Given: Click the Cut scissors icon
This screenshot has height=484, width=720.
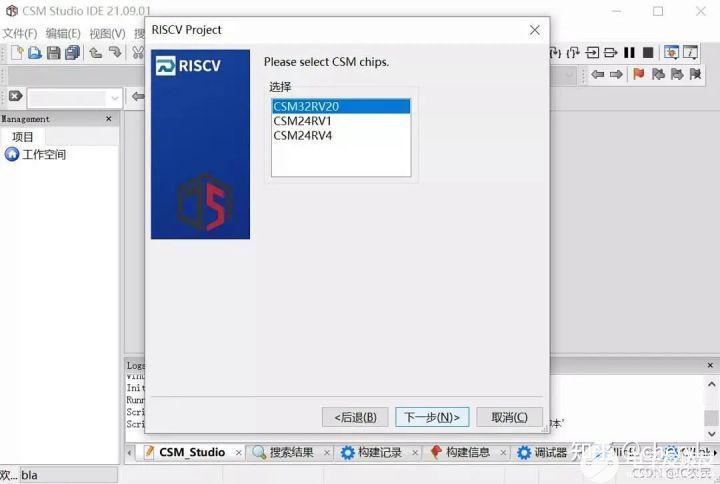Looking at the screenshot, I should pyautogui.click(x=137, y=53).
